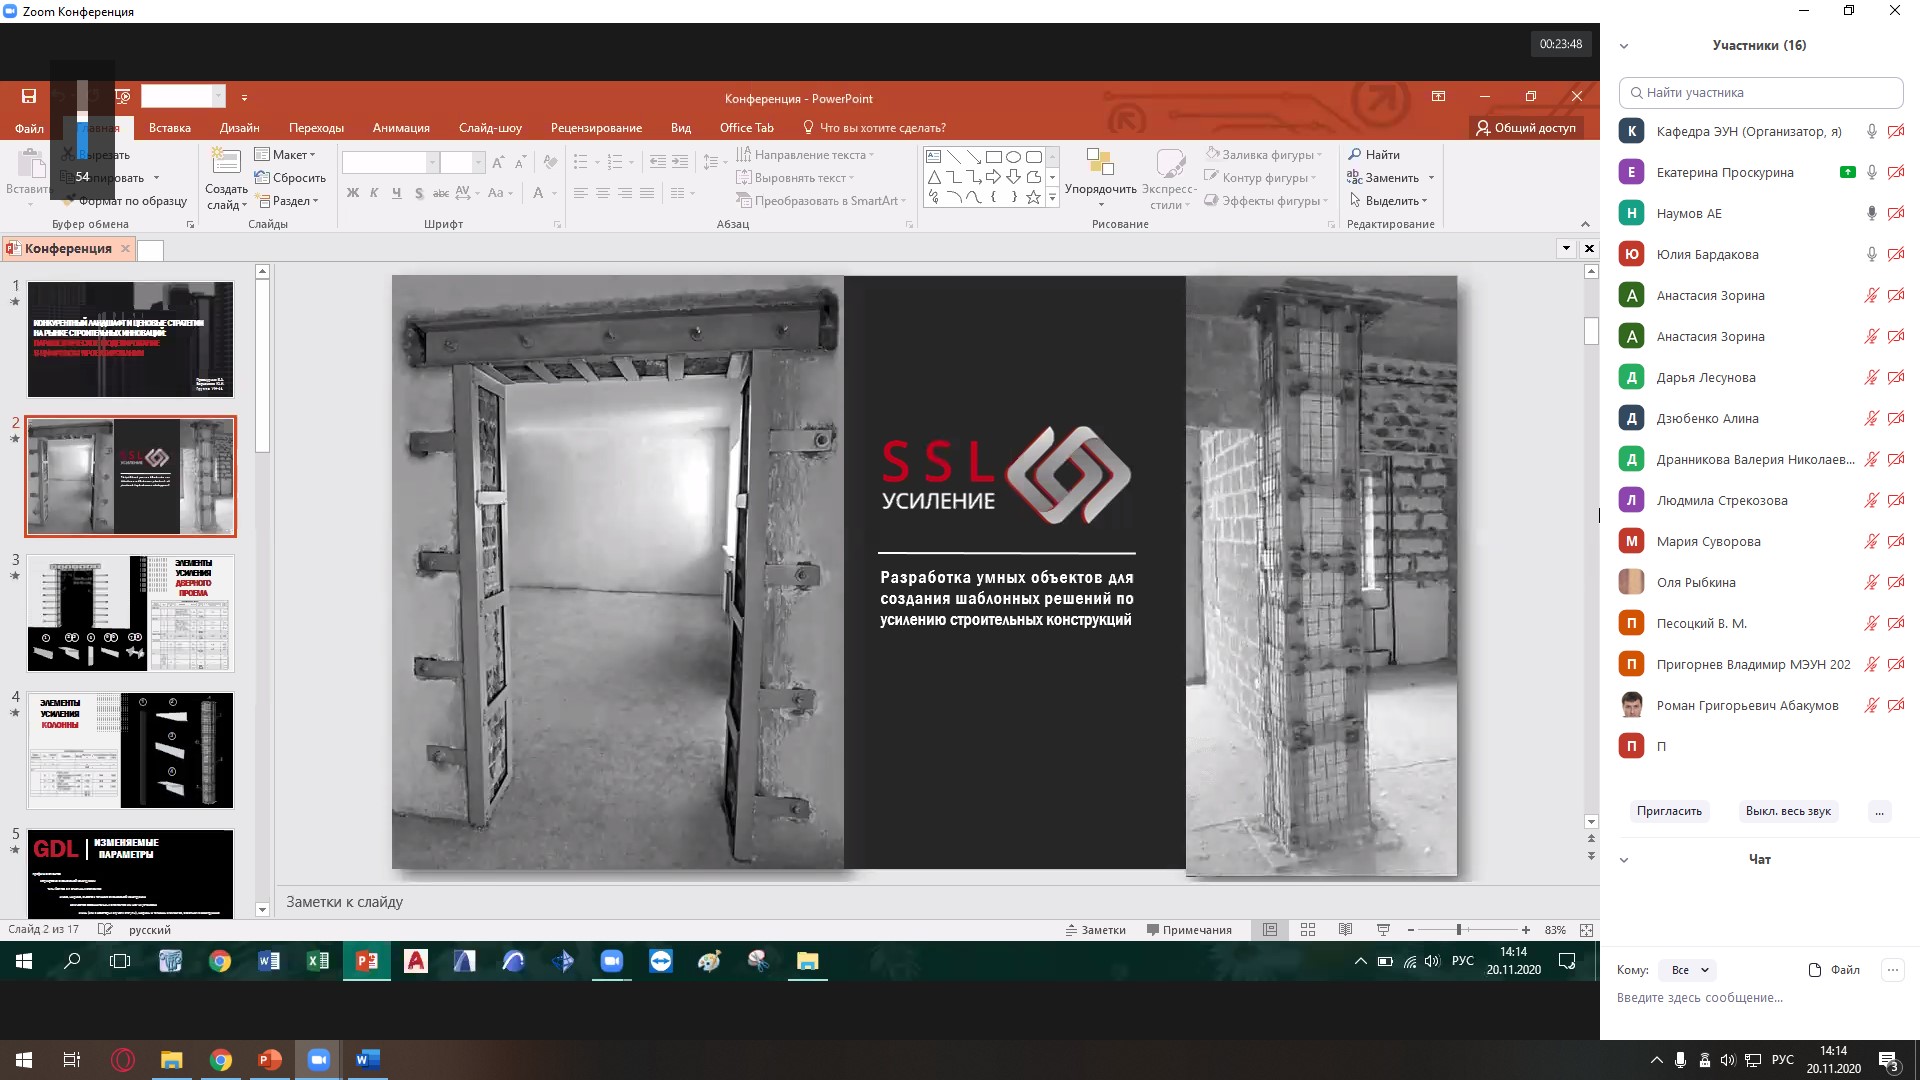Select the star shape in shapes gallery

click(x=1034, y=197)
